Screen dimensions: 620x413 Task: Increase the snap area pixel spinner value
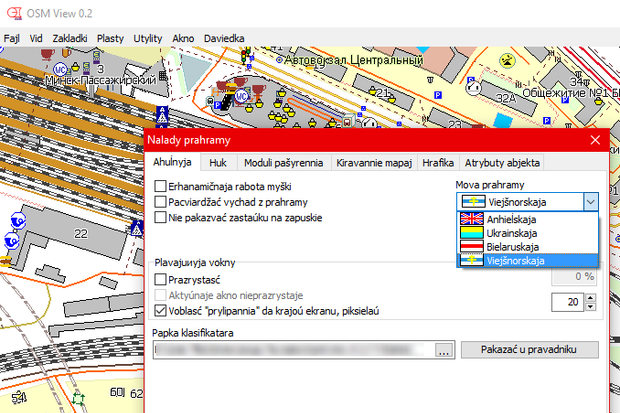tap(592, 297)
